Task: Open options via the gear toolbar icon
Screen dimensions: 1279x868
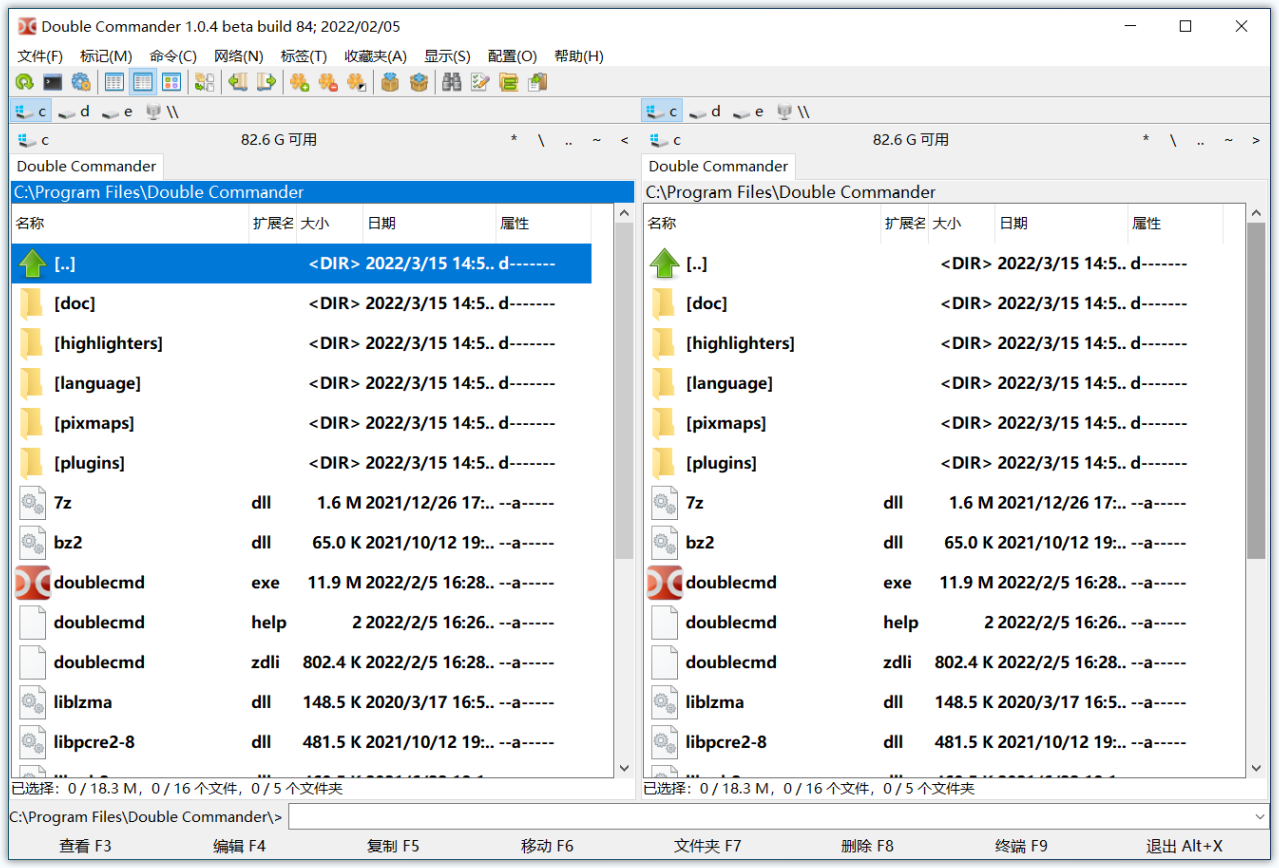Action: coord(81,82)
